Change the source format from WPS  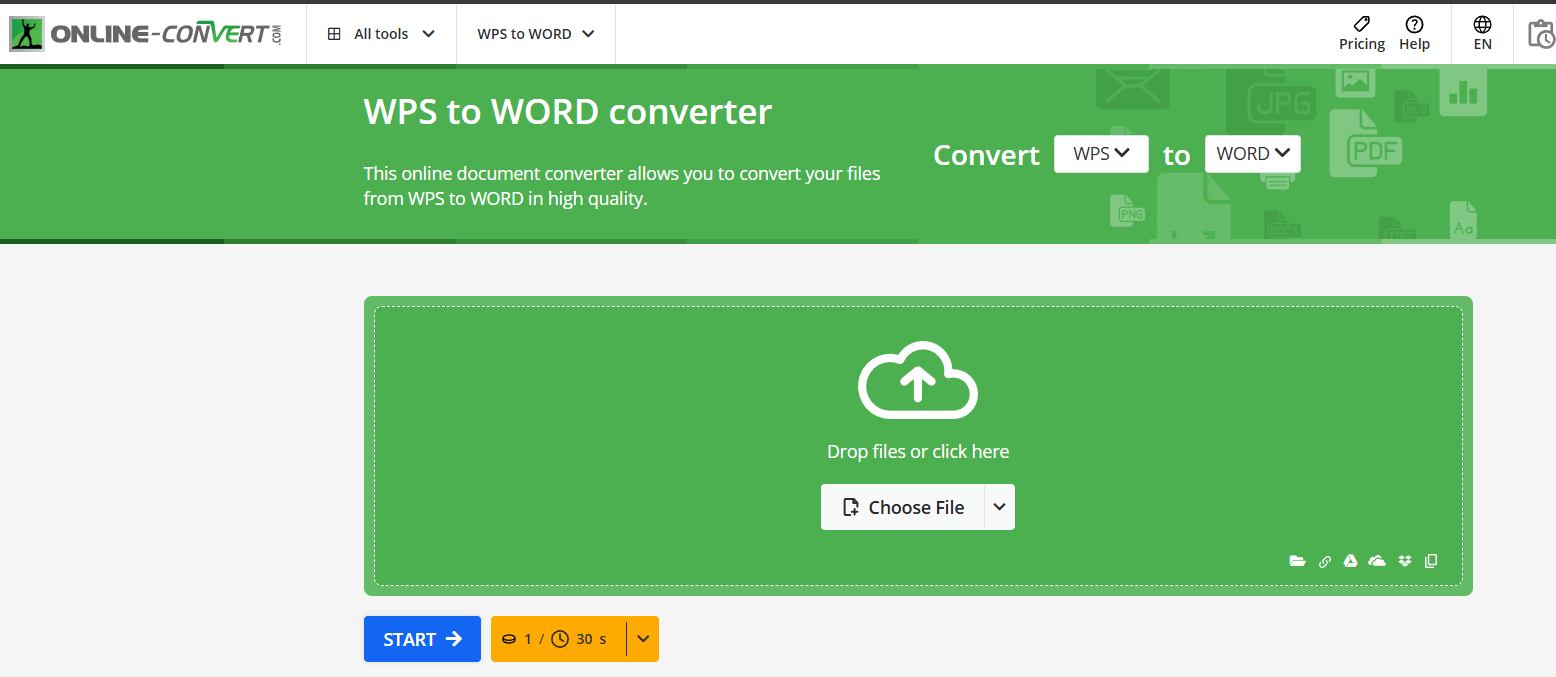[1100, 153]
